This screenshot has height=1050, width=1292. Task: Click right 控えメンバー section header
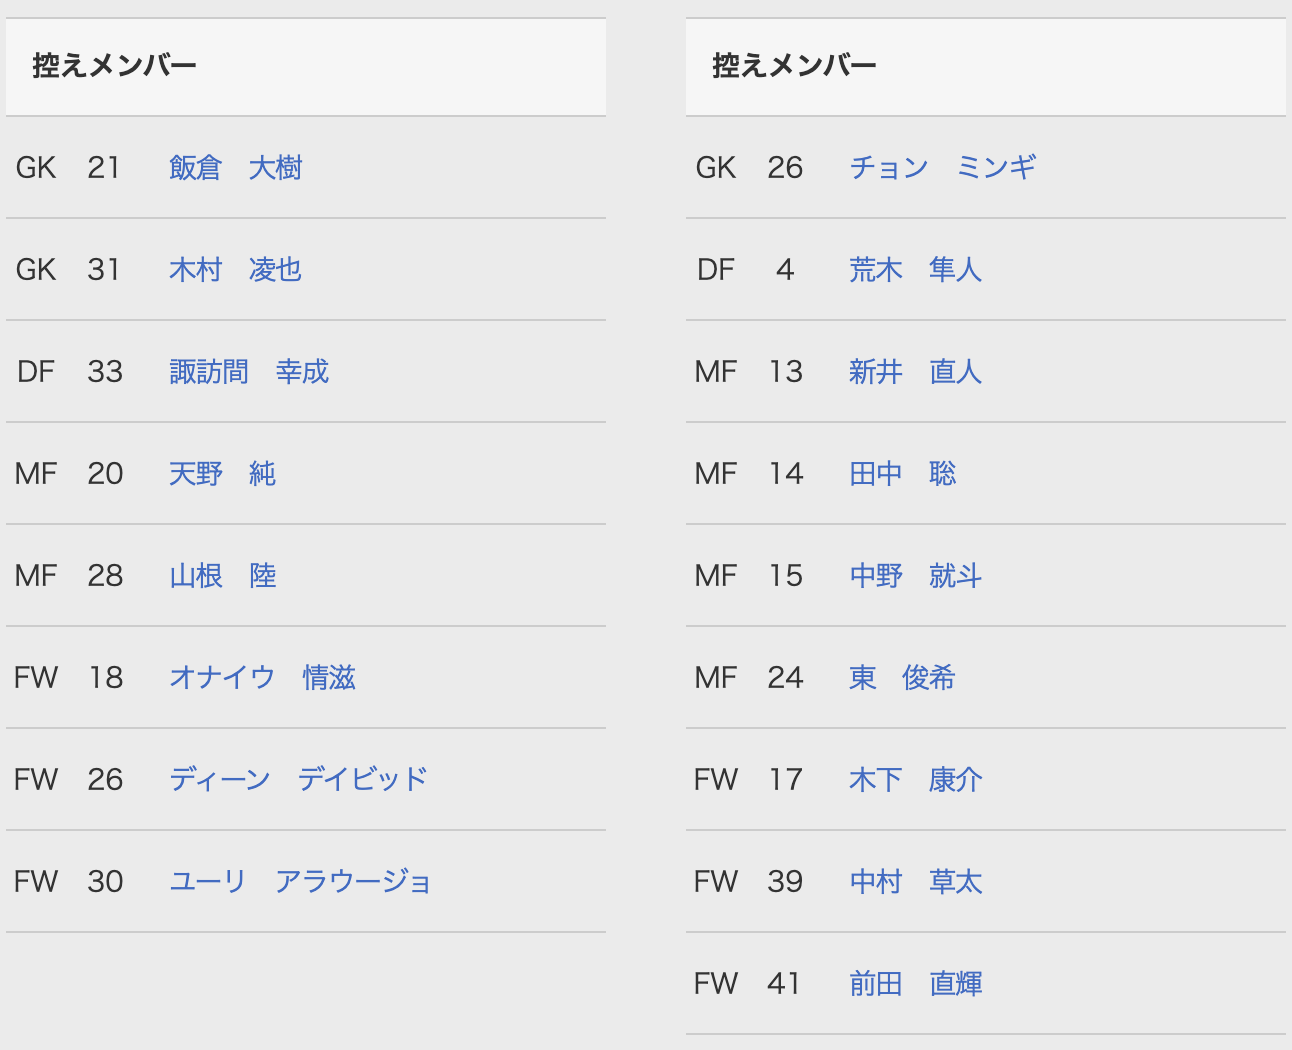pos(795,66)
